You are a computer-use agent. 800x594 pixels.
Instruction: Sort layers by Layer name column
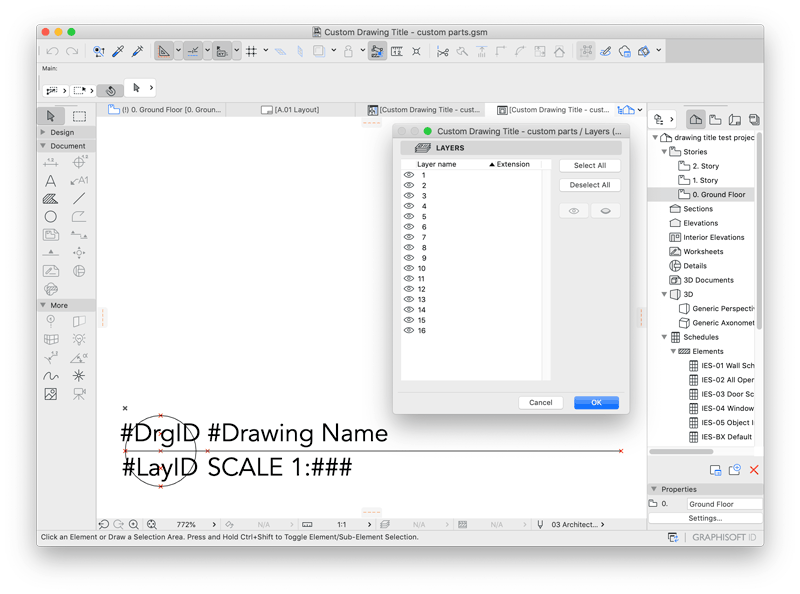tap(436, 164)
